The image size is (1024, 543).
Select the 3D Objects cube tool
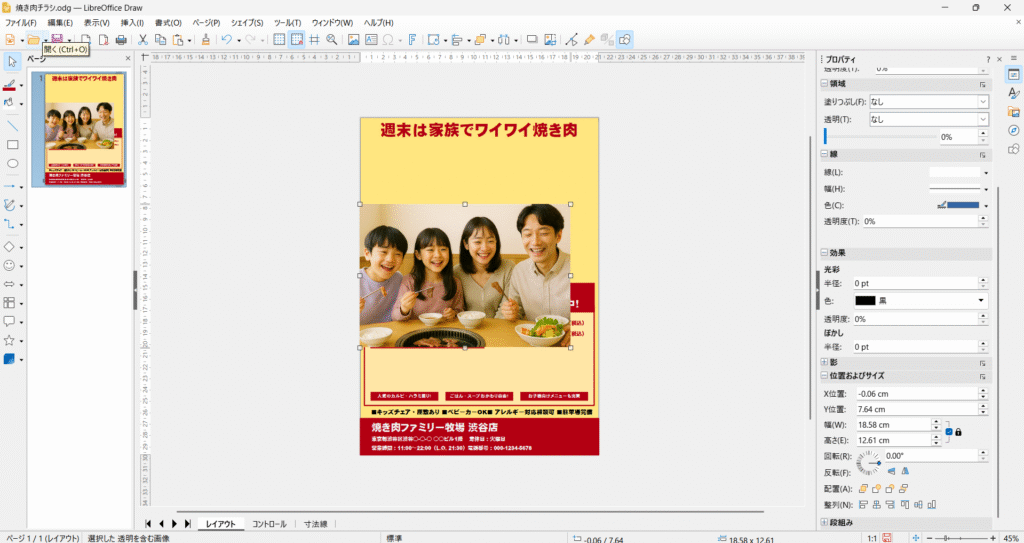coord(10,359)
